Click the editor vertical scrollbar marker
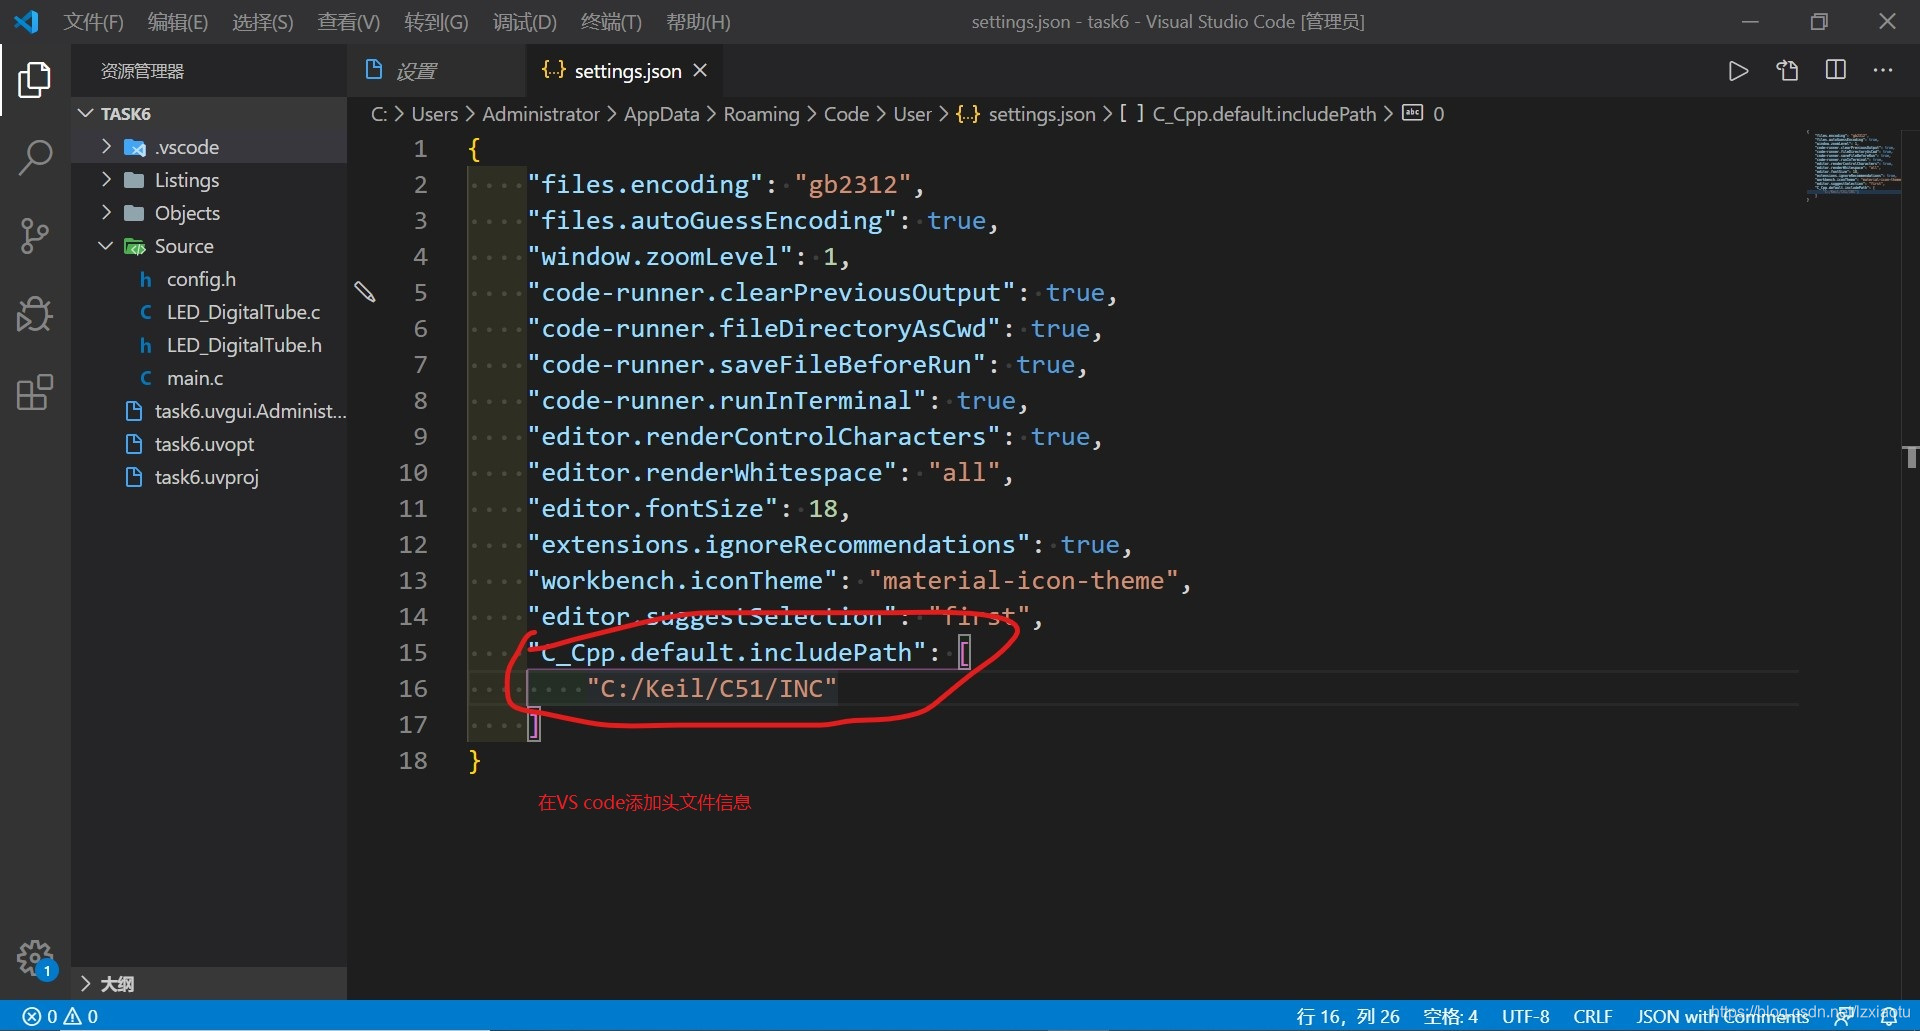The image size is (1920, 1031). tap(1910, 457)
